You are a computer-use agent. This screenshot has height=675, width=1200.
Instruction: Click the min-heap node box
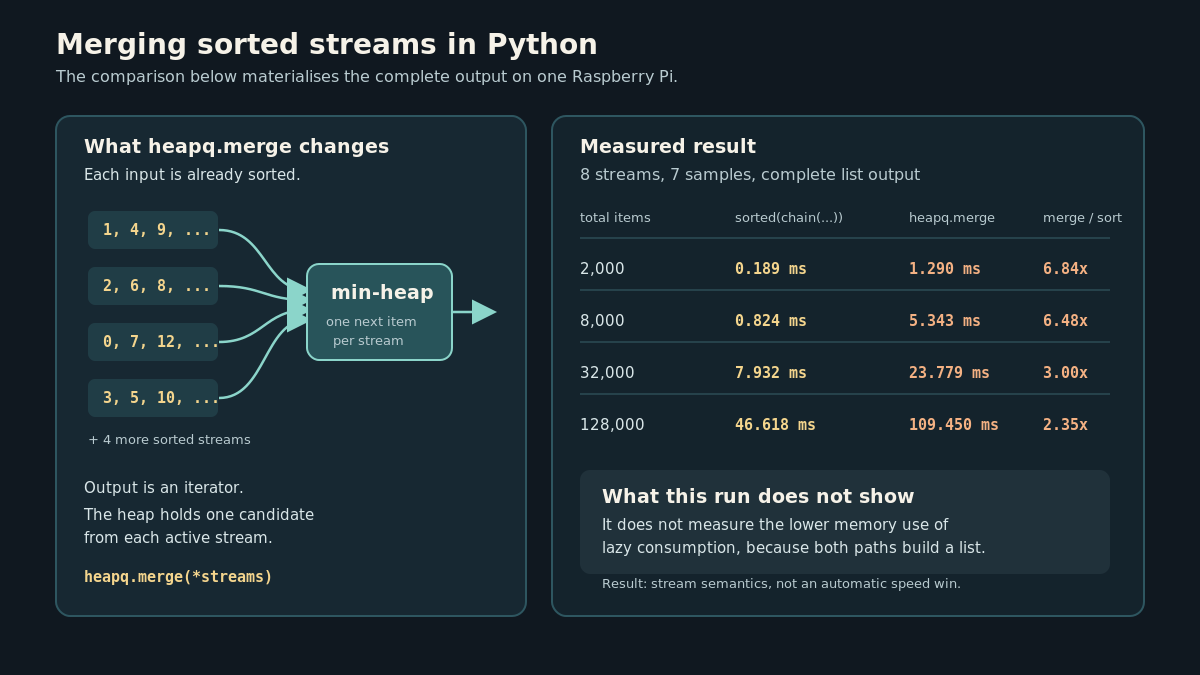pyautogui.click(x=379, y=312)
